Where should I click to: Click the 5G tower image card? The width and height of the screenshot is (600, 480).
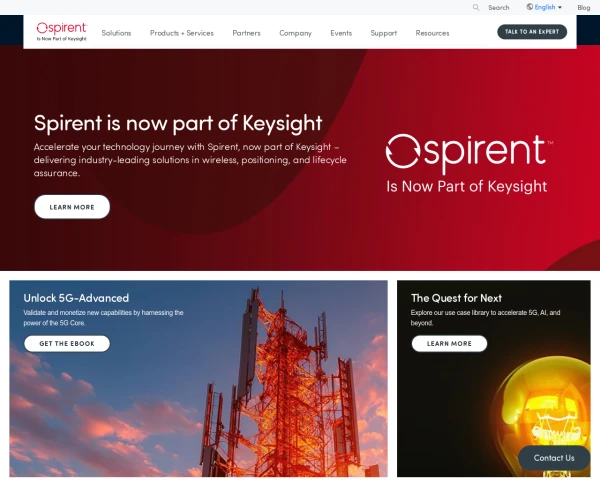click(x=198, y=378)
